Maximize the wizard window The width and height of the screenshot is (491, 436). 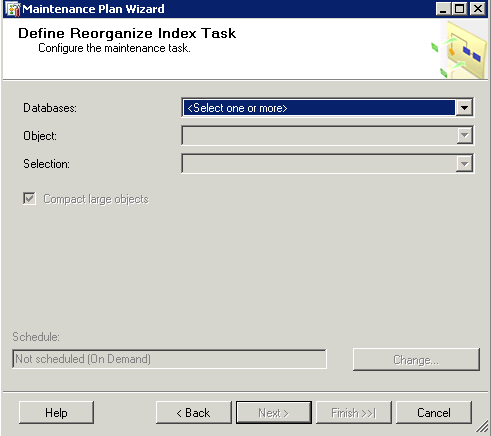(x=460, y=9)
